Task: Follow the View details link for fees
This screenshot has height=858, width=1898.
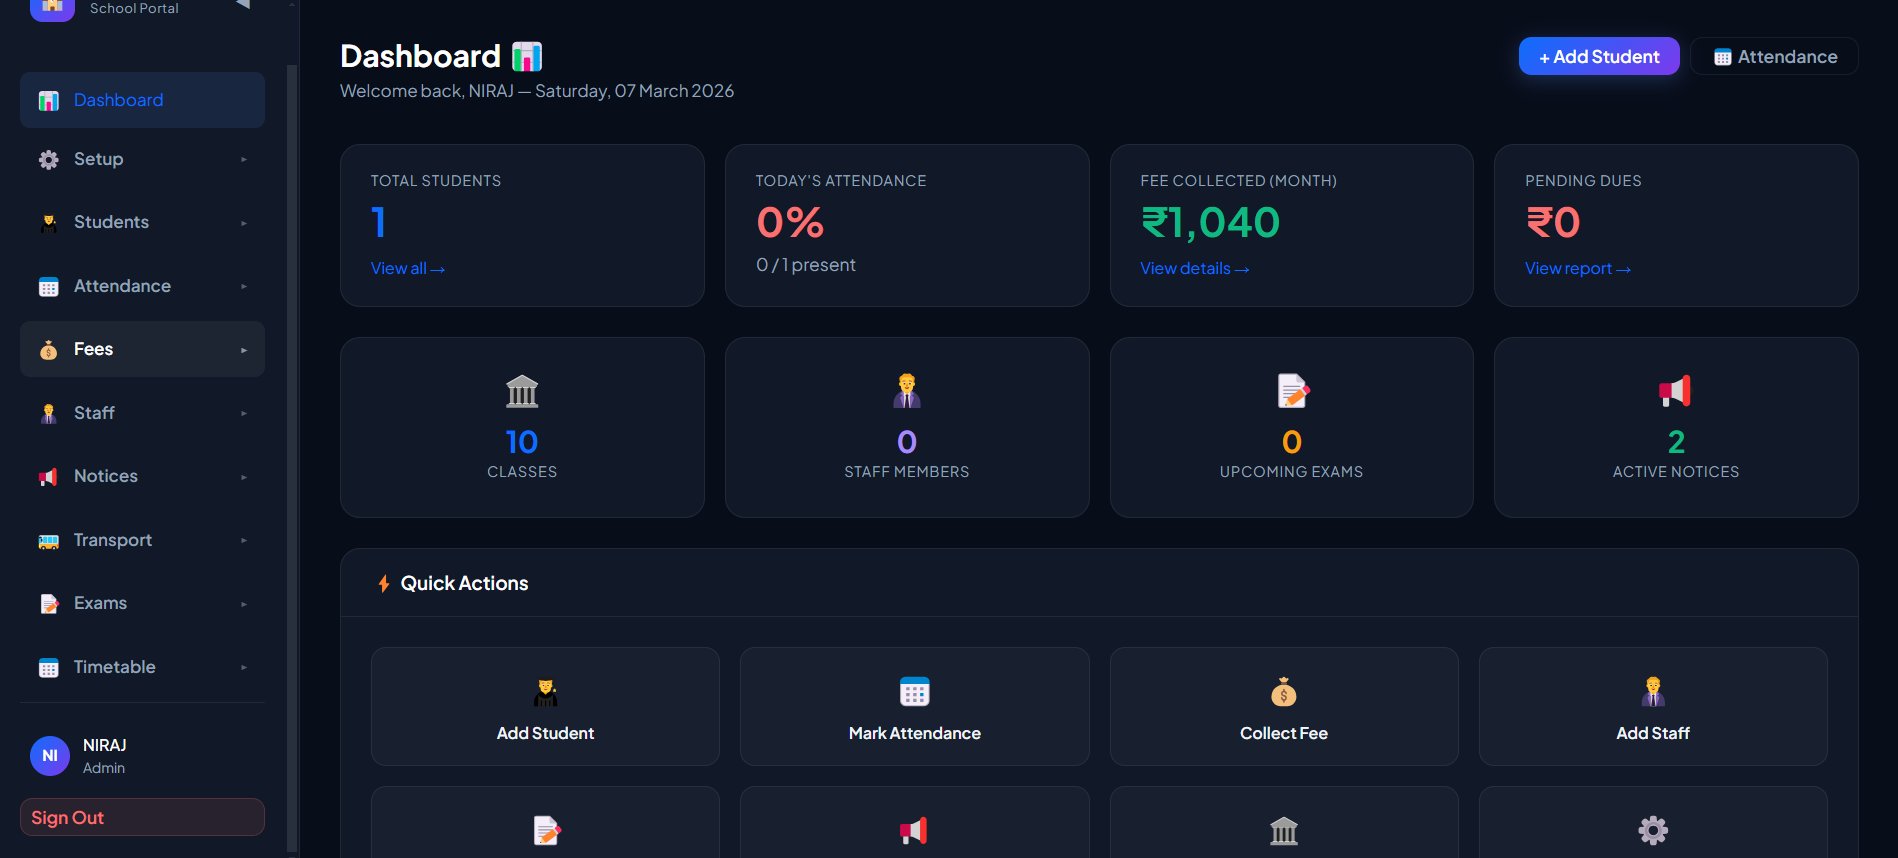Action: (x=1195, y=268)
